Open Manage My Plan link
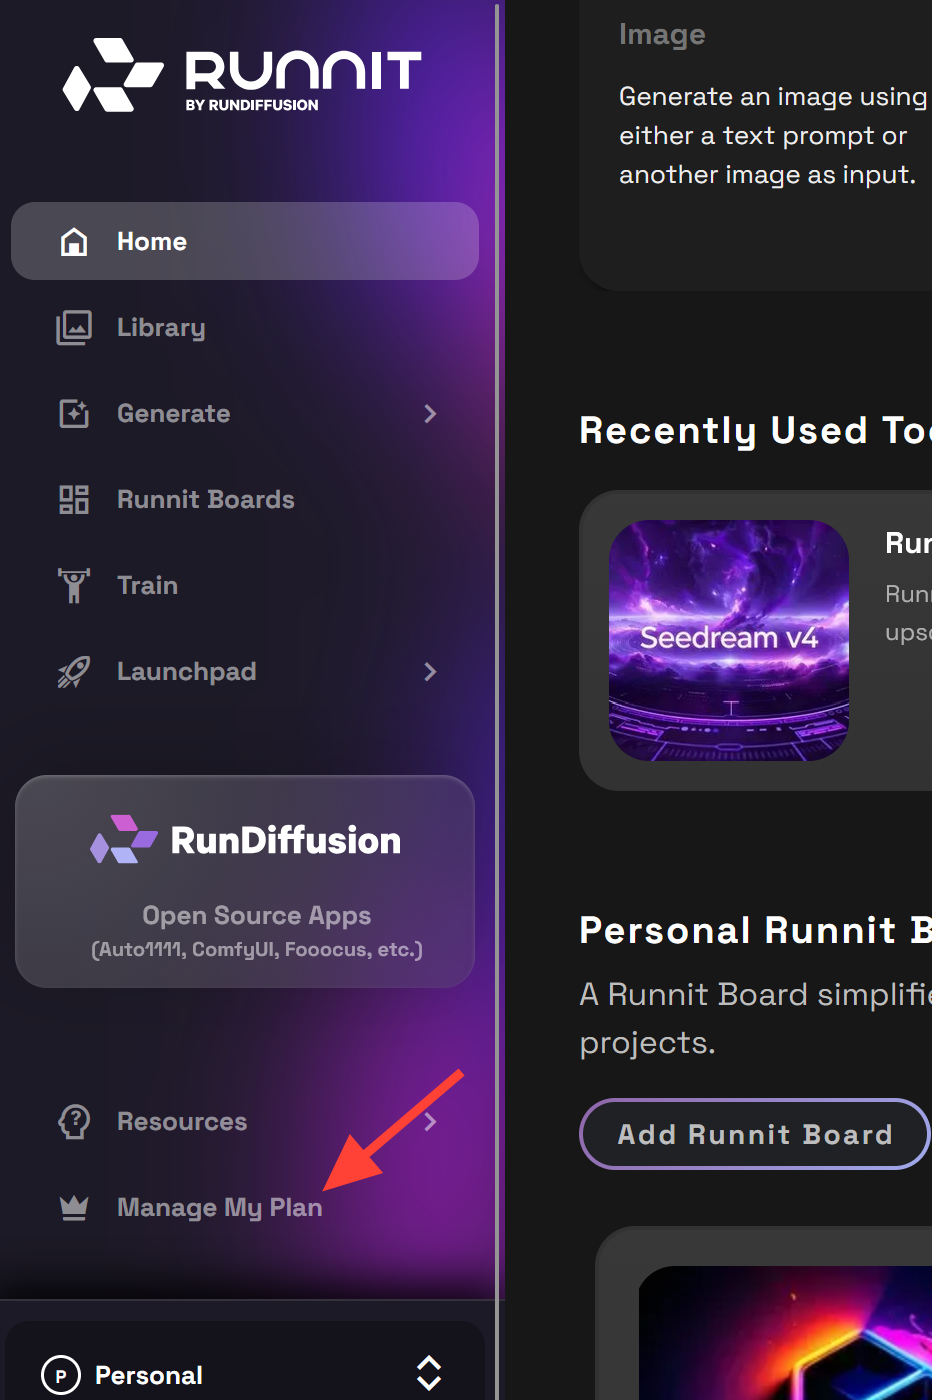The width and height of the screenshot is (932, 1400). click(219, 1208)
